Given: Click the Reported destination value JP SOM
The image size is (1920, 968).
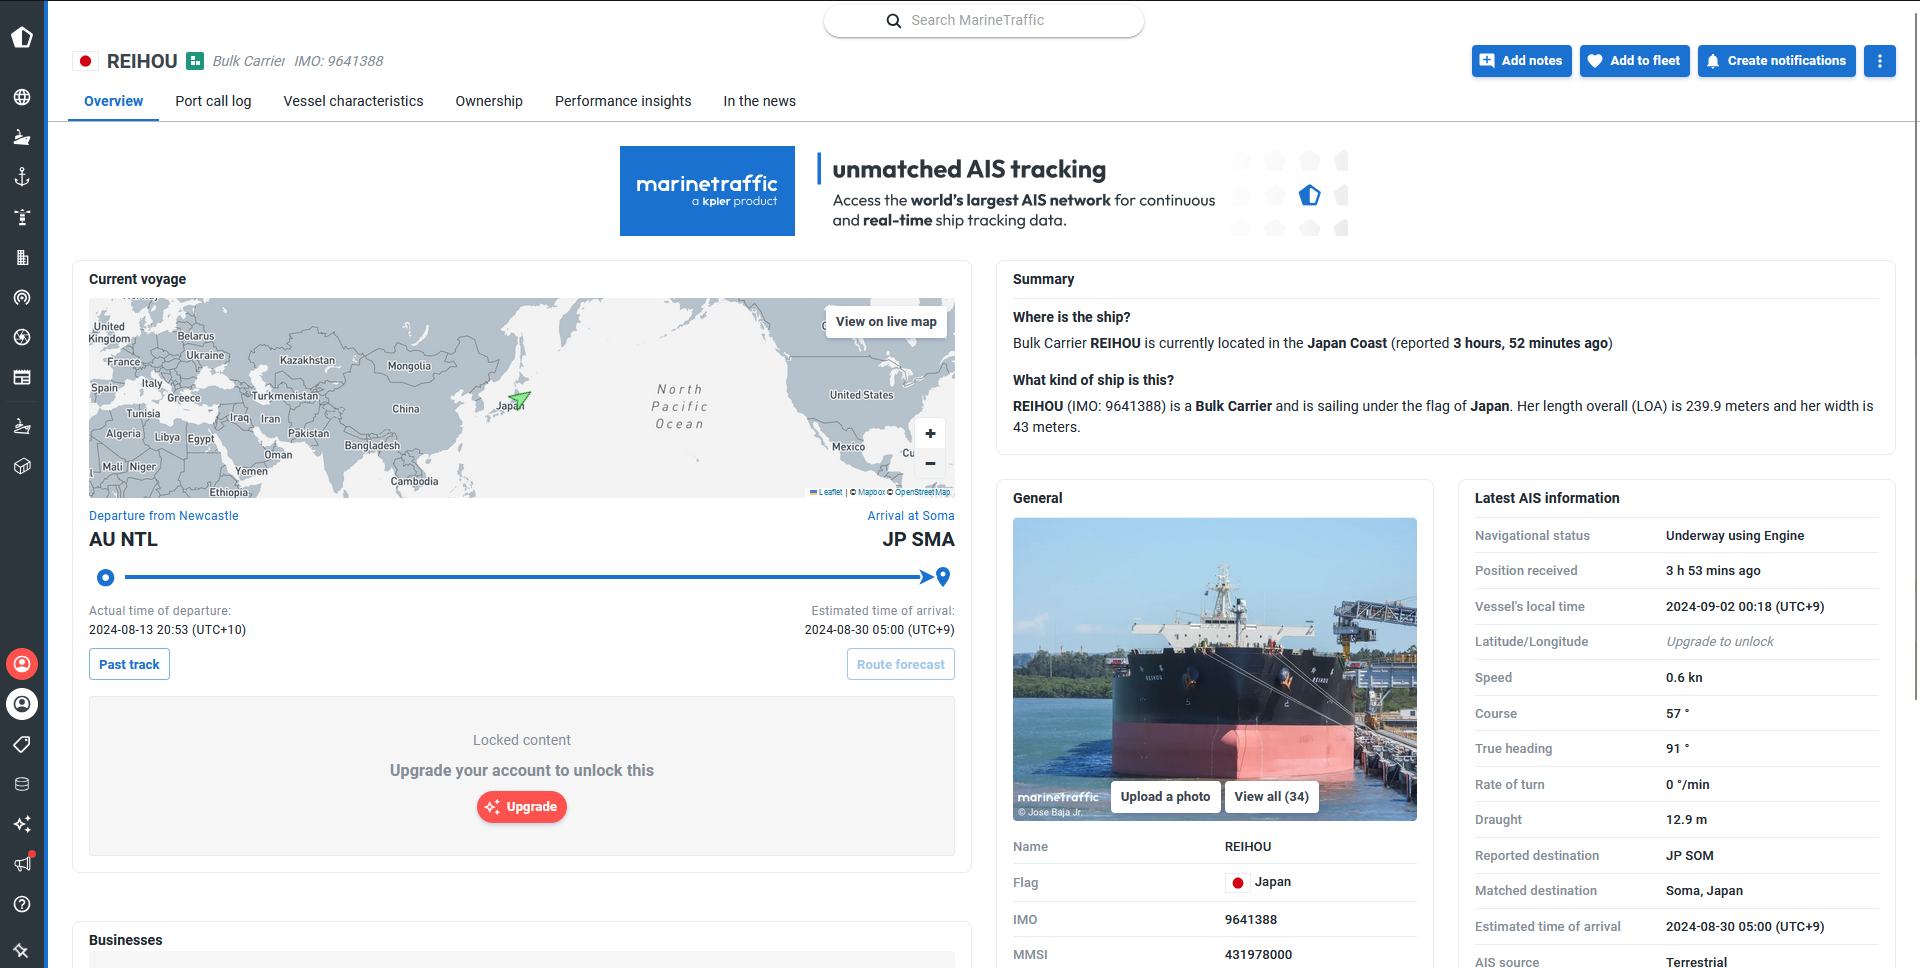Looking at the screenshot, I should (1690, 856).
